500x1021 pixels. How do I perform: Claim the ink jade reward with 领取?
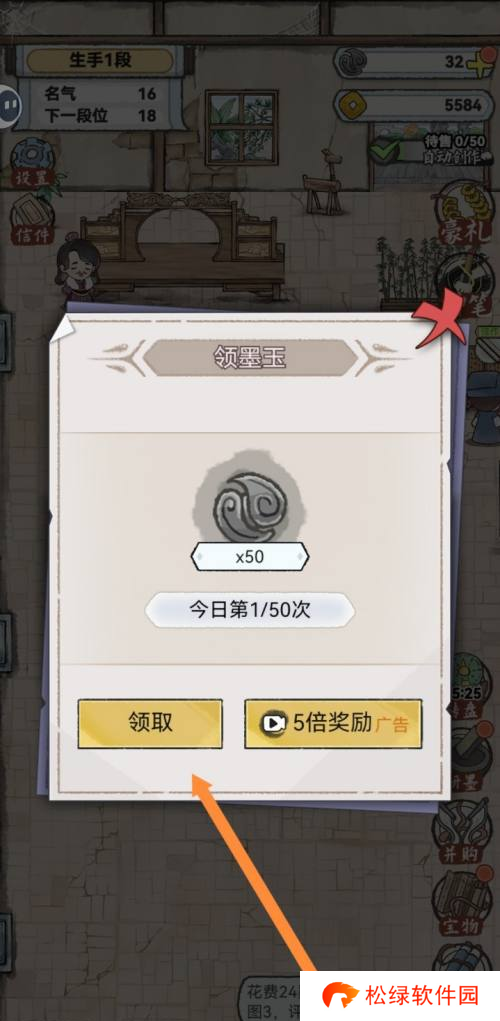pyautogui.click(x=150, y=723)
